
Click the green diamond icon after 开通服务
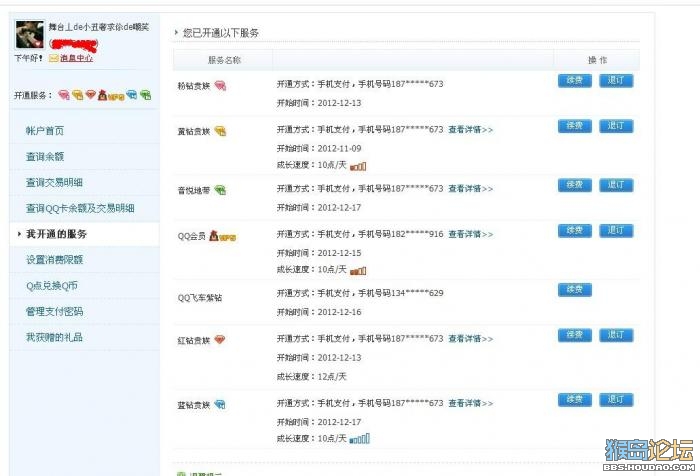pyautogui.click(x=146, y=95)
